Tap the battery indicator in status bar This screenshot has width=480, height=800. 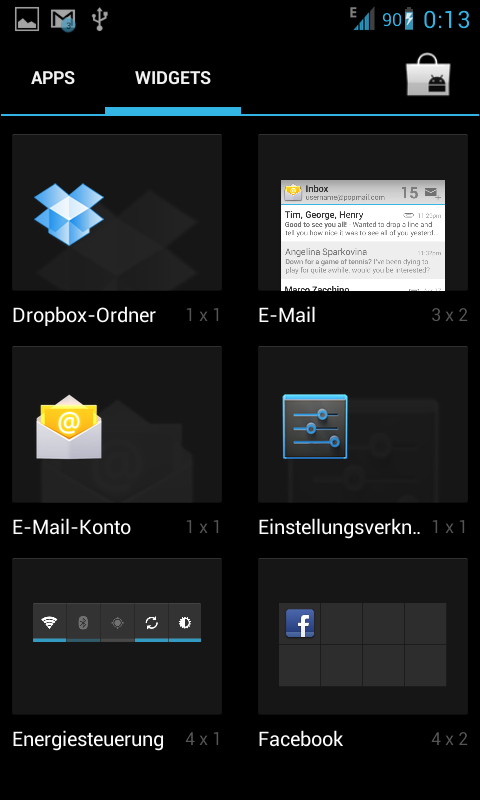click(409, 19)
